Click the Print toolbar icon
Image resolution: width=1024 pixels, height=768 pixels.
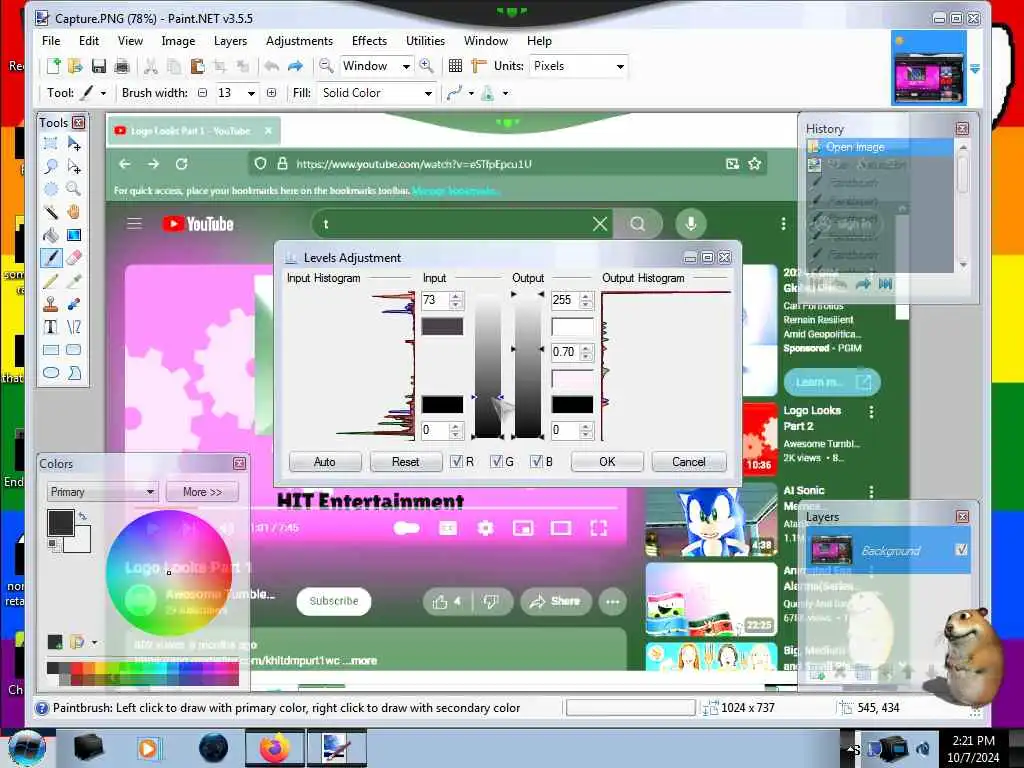click(121, 66)
